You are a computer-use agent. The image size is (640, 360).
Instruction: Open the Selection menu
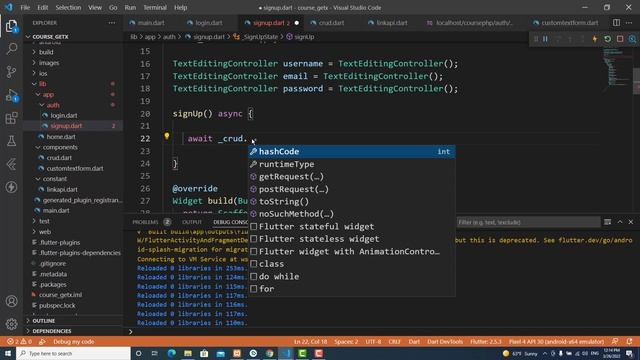pos(68,7)
